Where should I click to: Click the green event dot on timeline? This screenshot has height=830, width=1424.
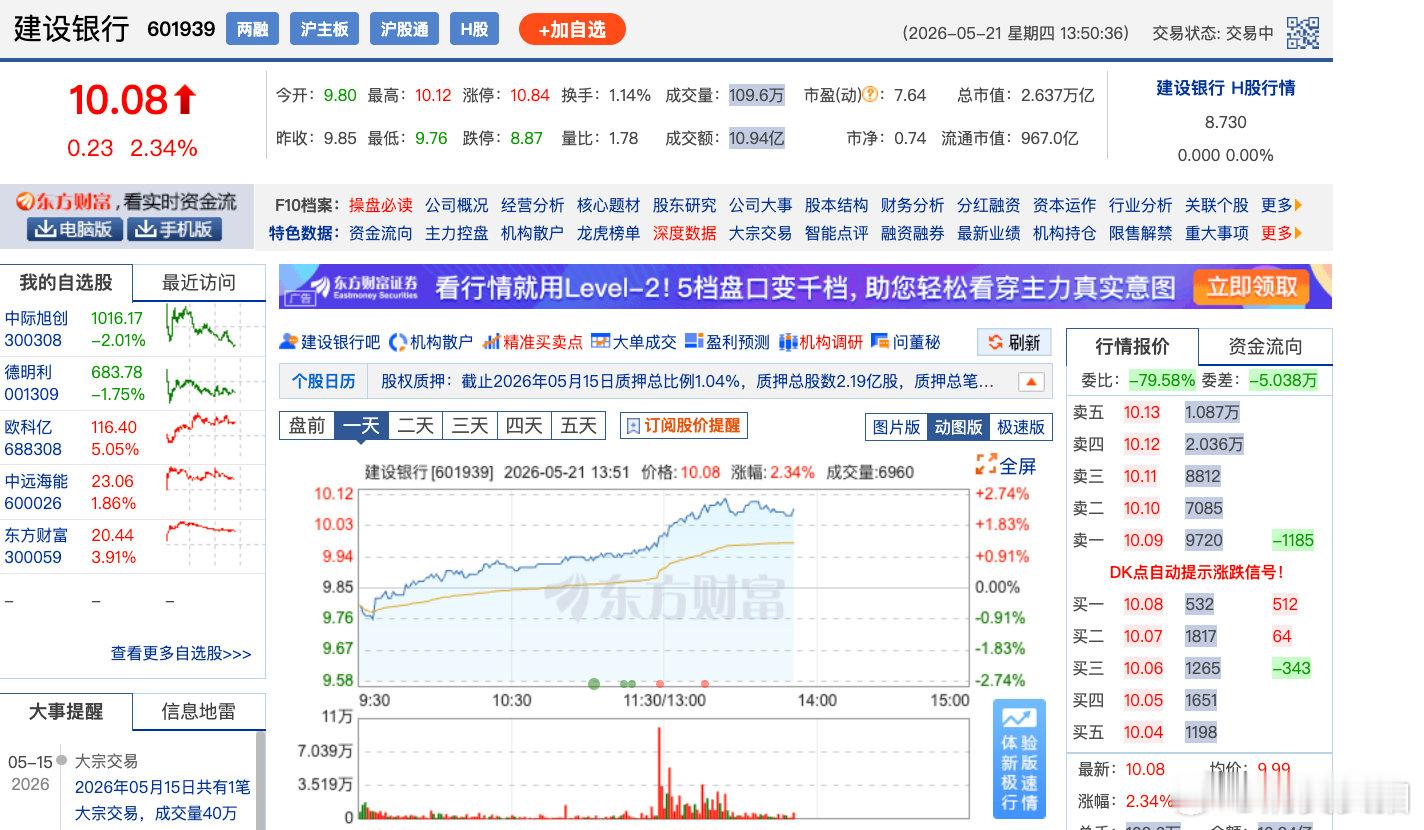pyautogui.click(x=594, y=684)
